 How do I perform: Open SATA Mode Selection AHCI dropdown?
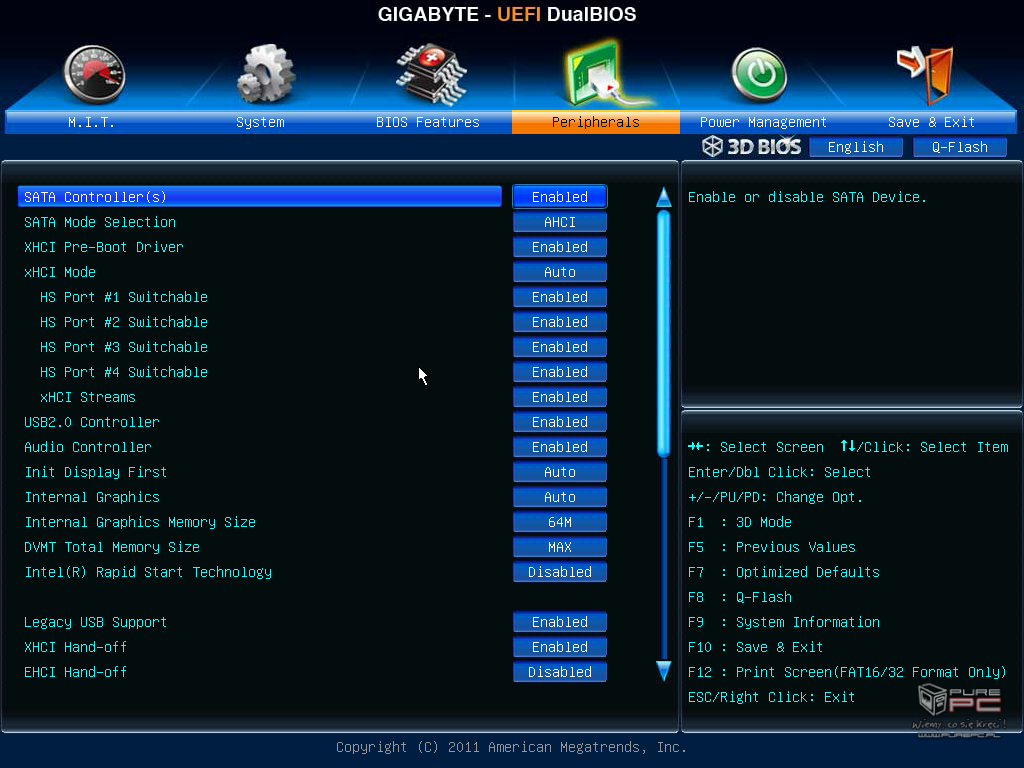pyautogui.click(x=560, y=222)
